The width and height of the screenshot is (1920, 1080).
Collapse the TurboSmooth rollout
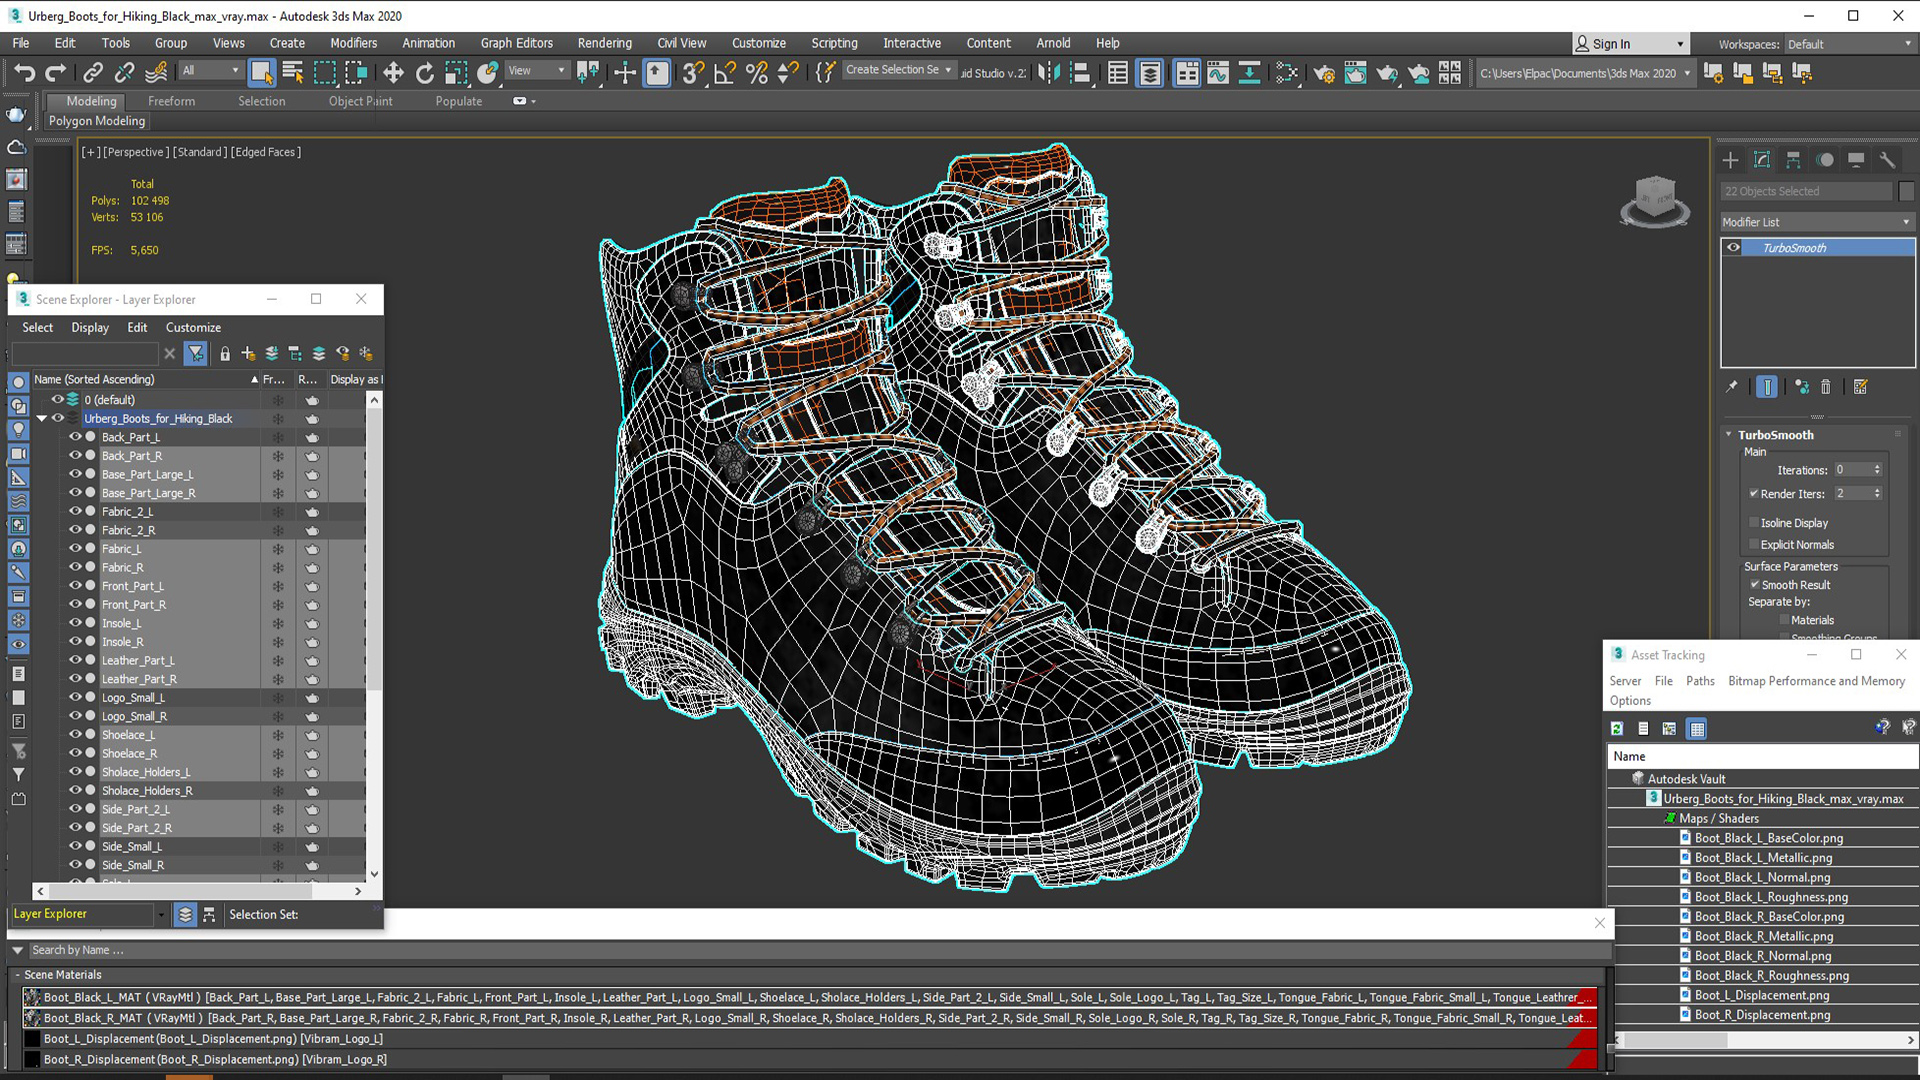[x=1729, y=434]
